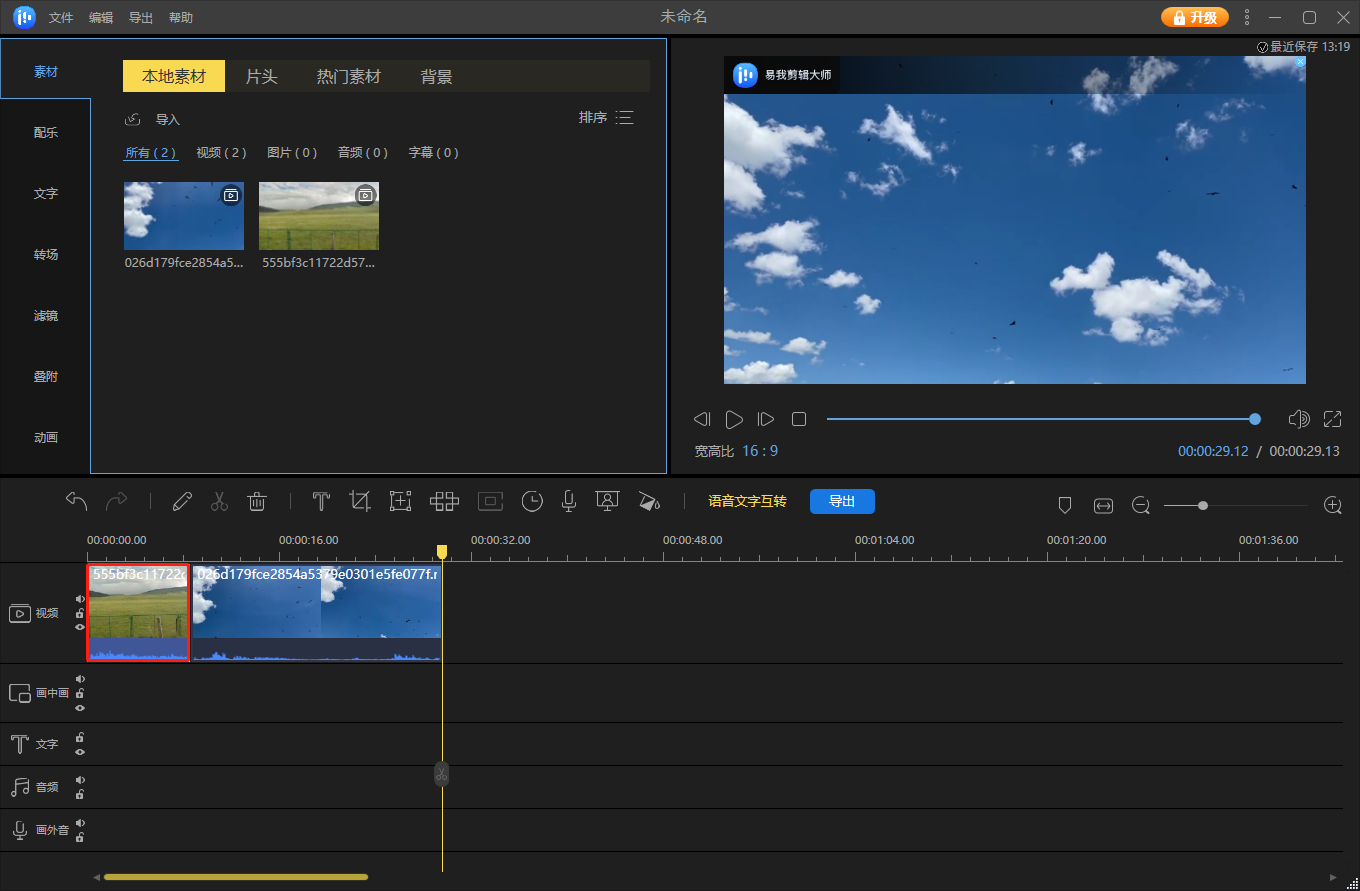The image size is (1360, 891).
Task: Click the 语音文字互转 link
Action: [x=747, y=502]
